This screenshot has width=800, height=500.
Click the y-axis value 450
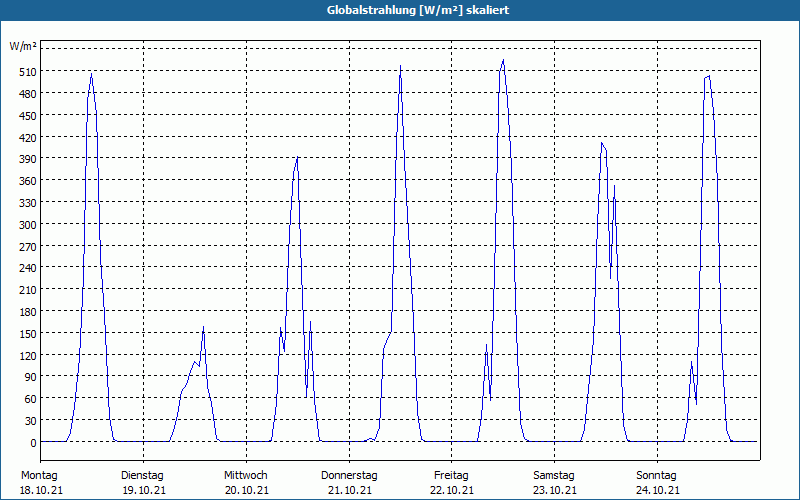[28, 116]
